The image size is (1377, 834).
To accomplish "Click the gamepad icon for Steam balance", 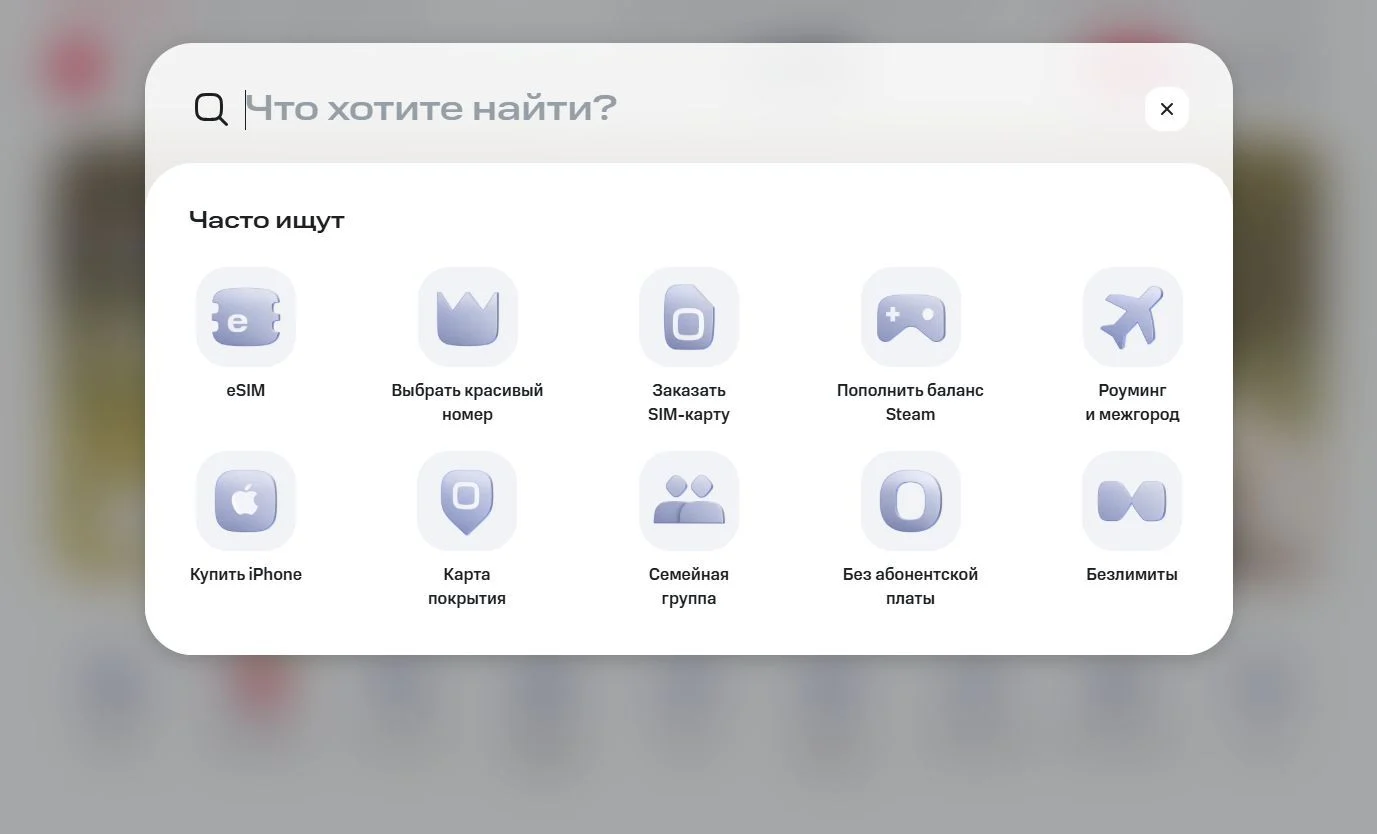I will [911, 317].
